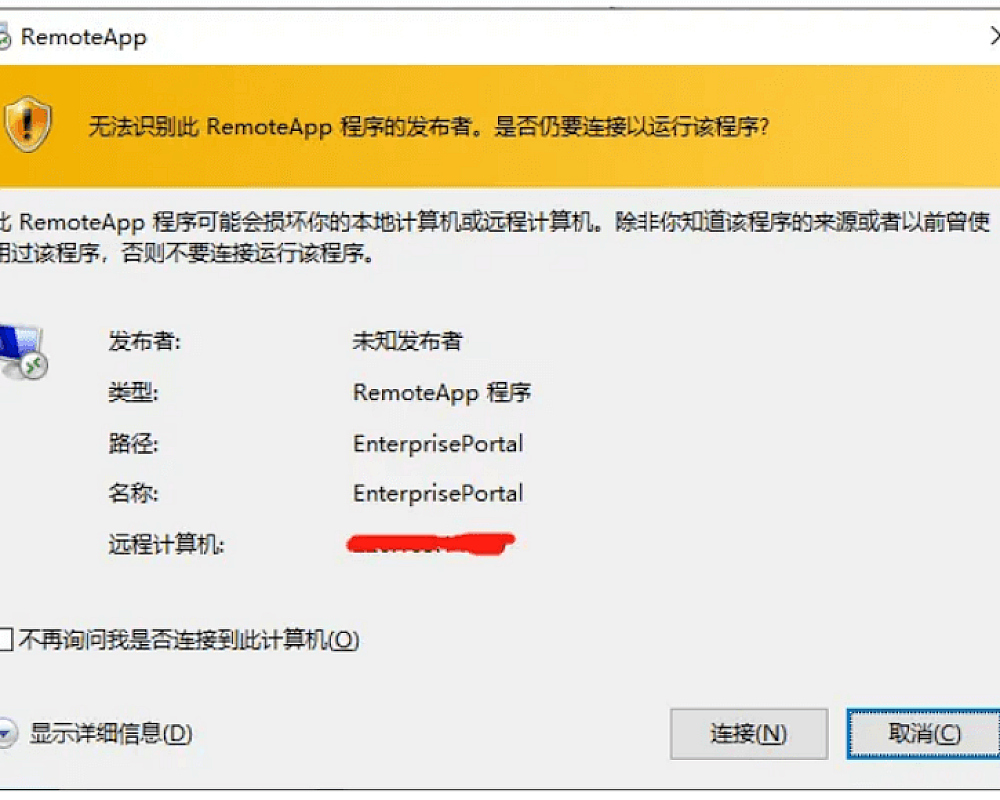Select the 路径 field label
Image resolution: width=1000 pixels, height=800 pixels.
click(133, 443)
